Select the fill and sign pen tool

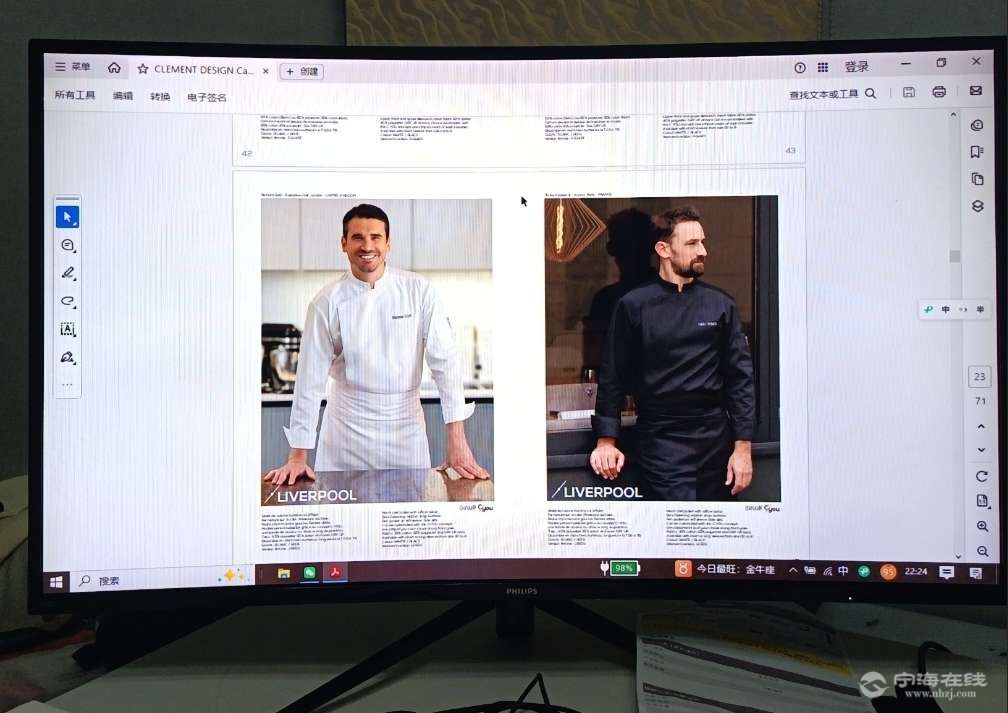68,357
